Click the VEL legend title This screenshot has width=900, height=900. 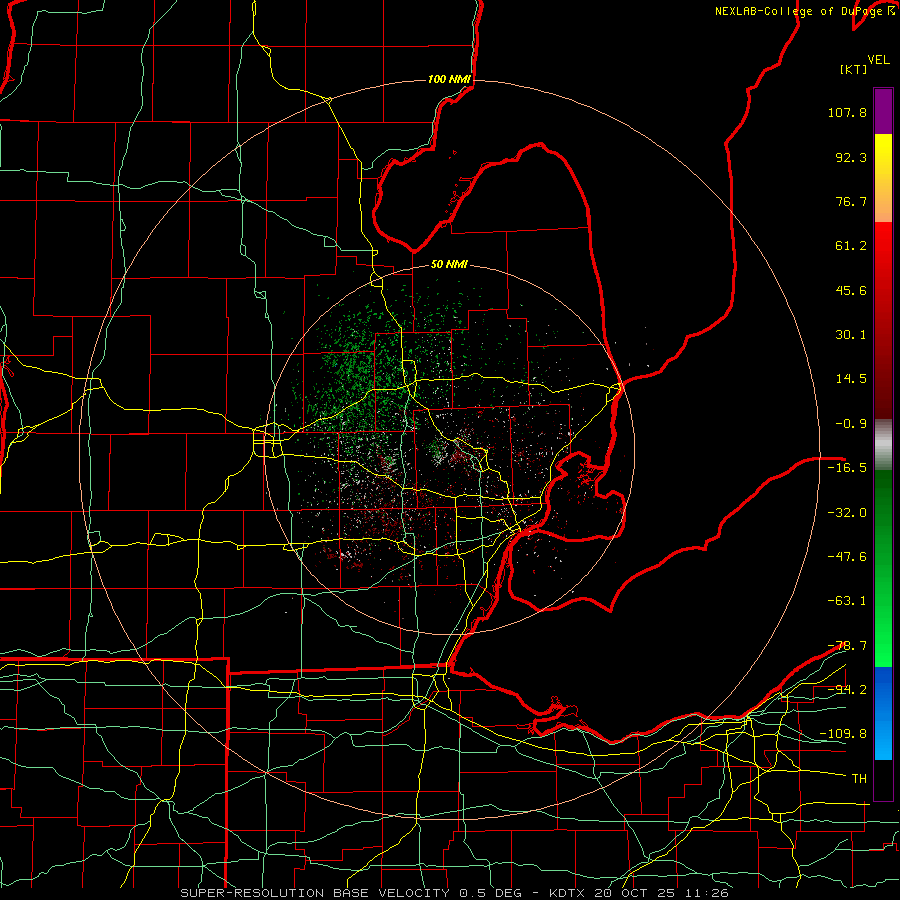pyautogui.click(x=878, y=60)
